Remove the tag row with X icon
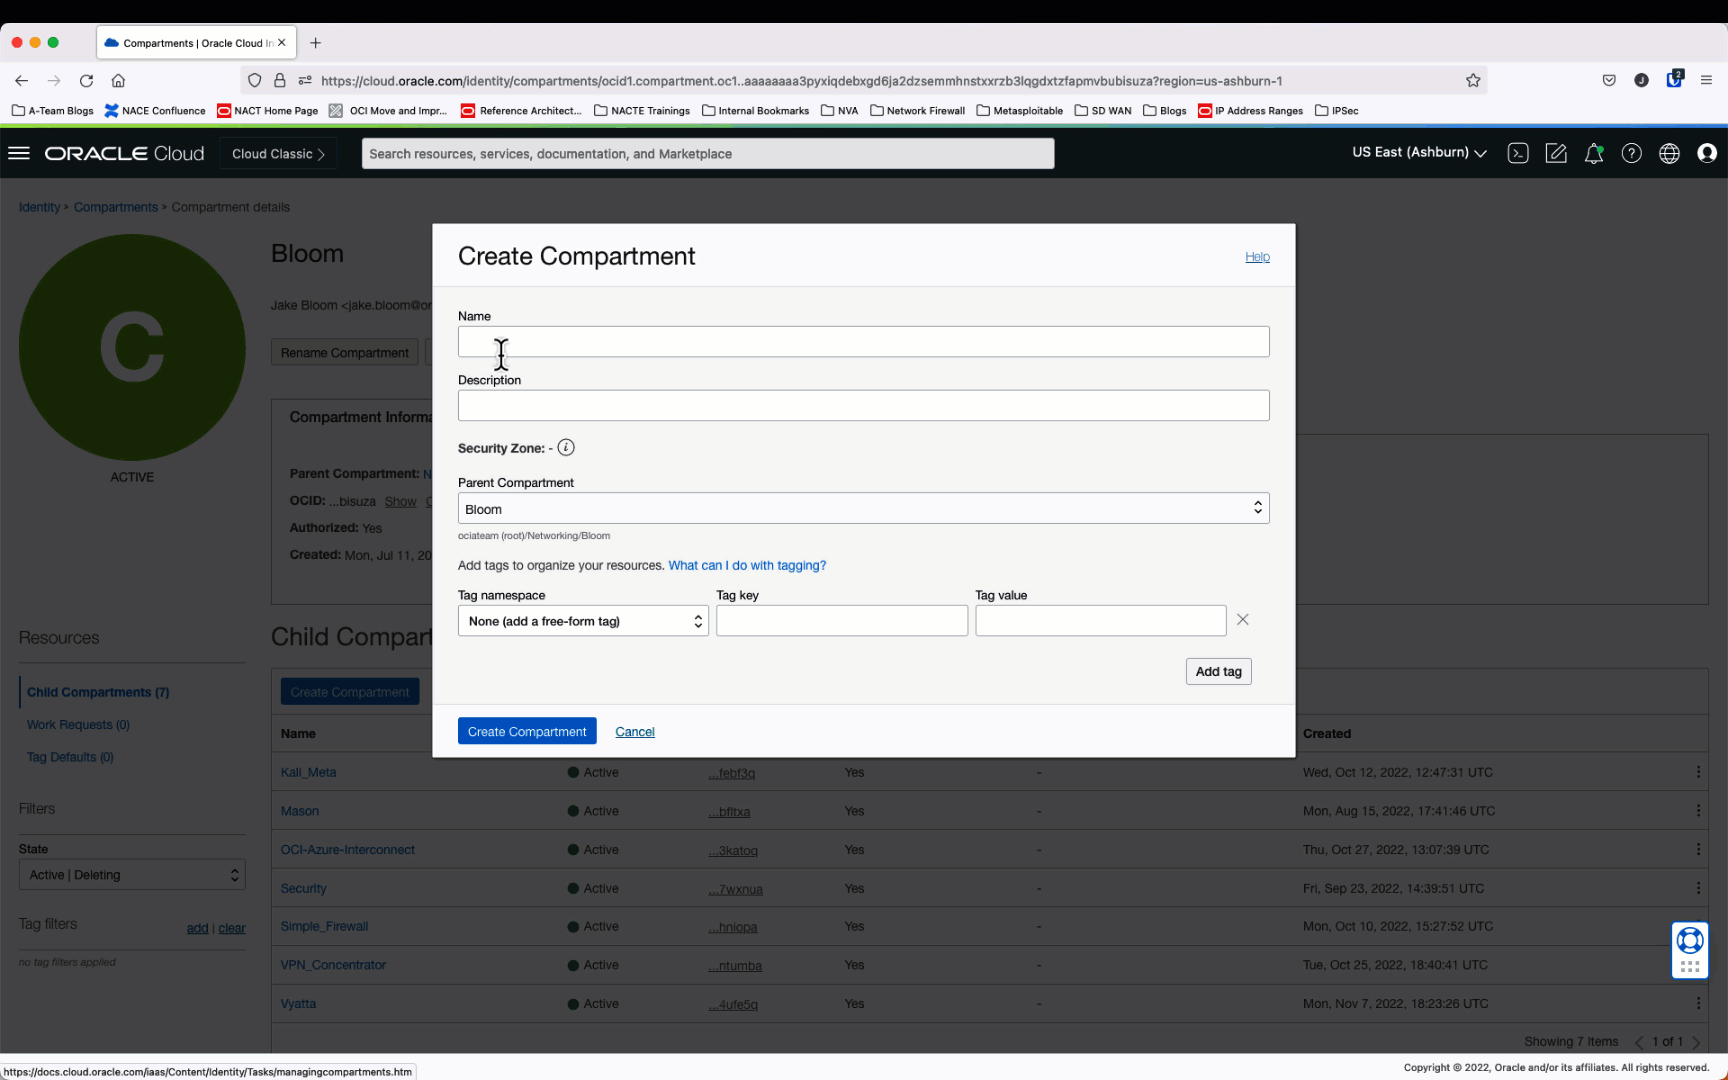The height and width of the screenshot is (1080, 1728). point(1242,620)
